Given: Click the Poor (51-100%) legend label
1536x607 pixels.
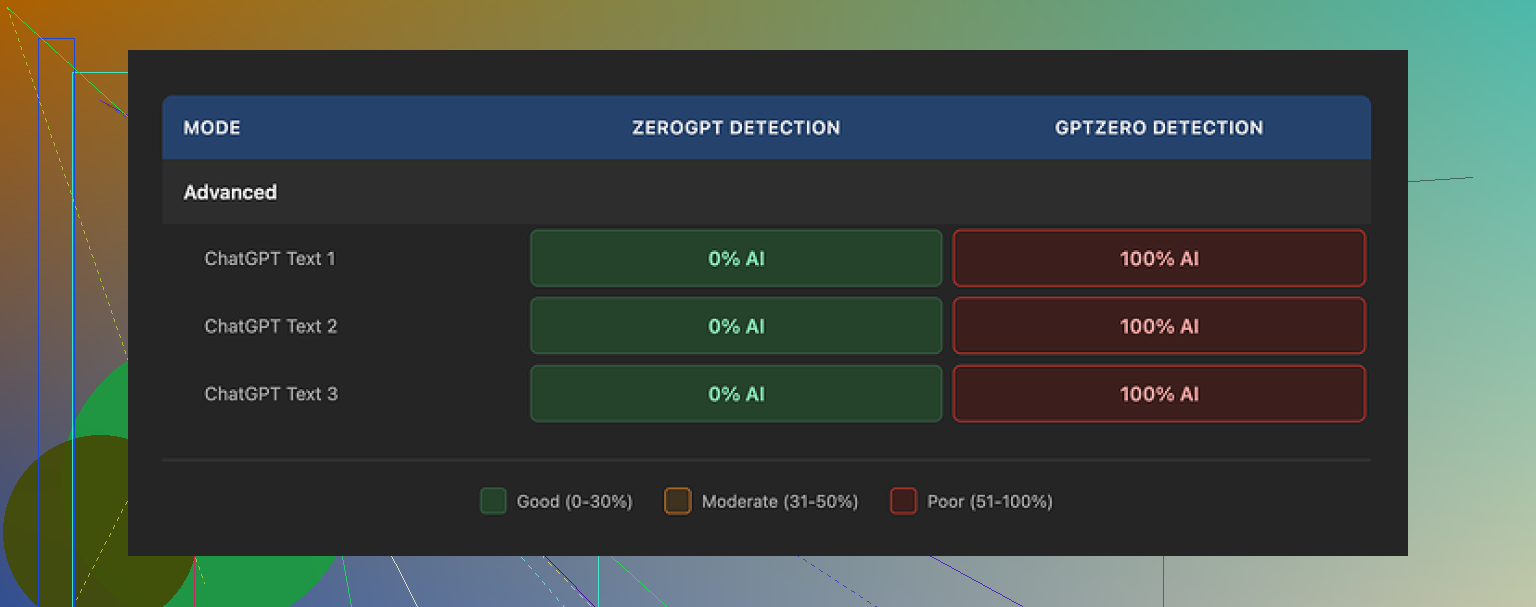Looking at the screenshot, I should [x=990, y=501].
